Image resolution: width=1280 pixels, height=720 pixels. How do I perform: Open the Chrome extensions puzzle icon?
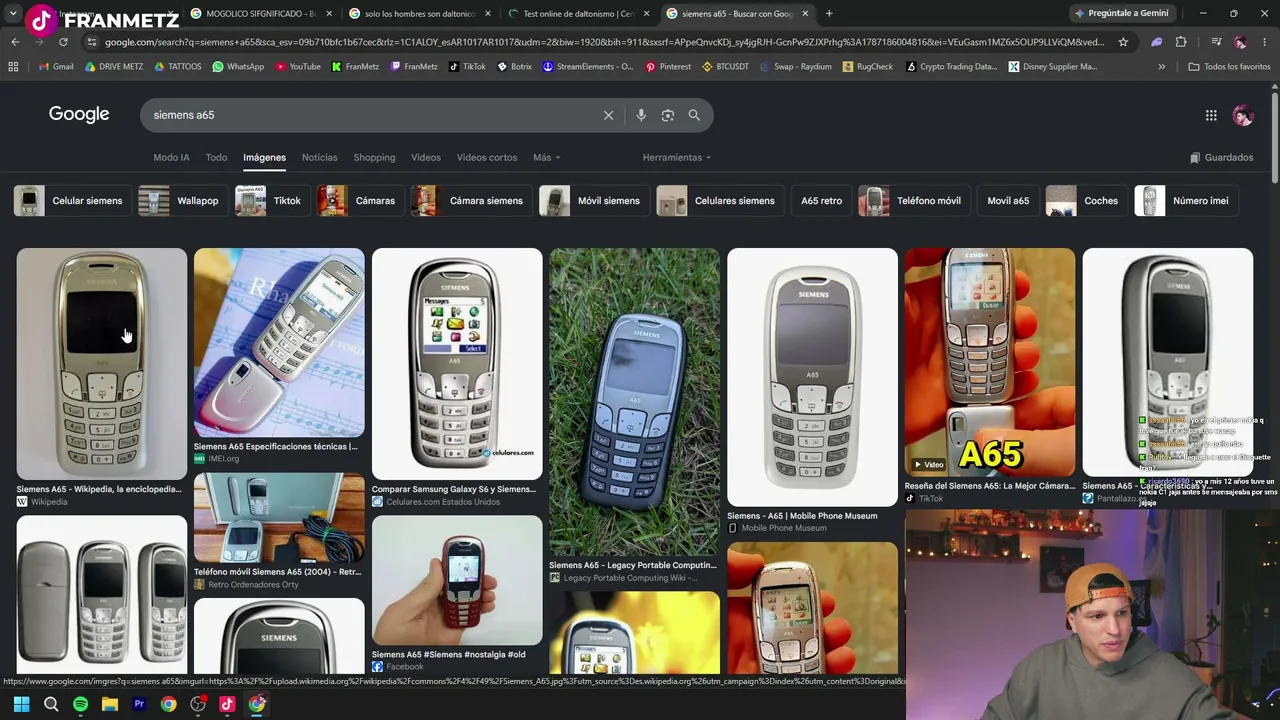click(x=1181, y=42)
